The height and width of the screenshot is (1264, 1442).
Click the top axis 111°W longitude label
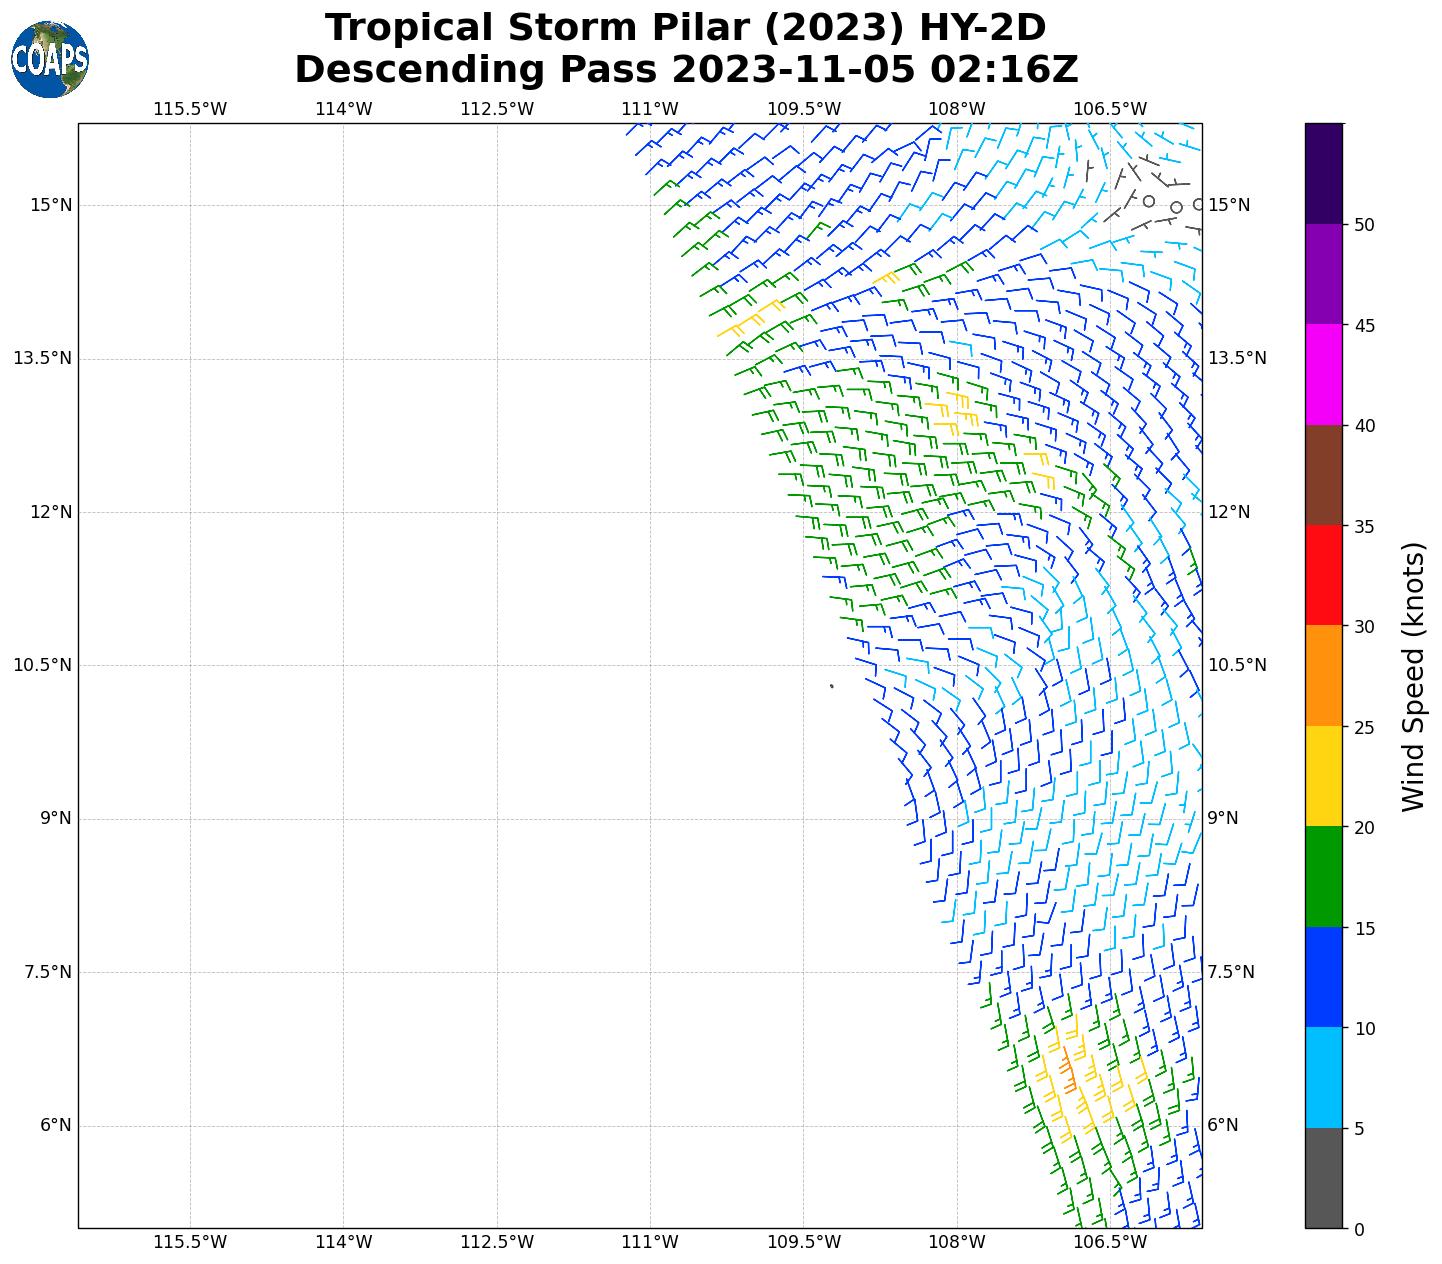tap(650, 109)
